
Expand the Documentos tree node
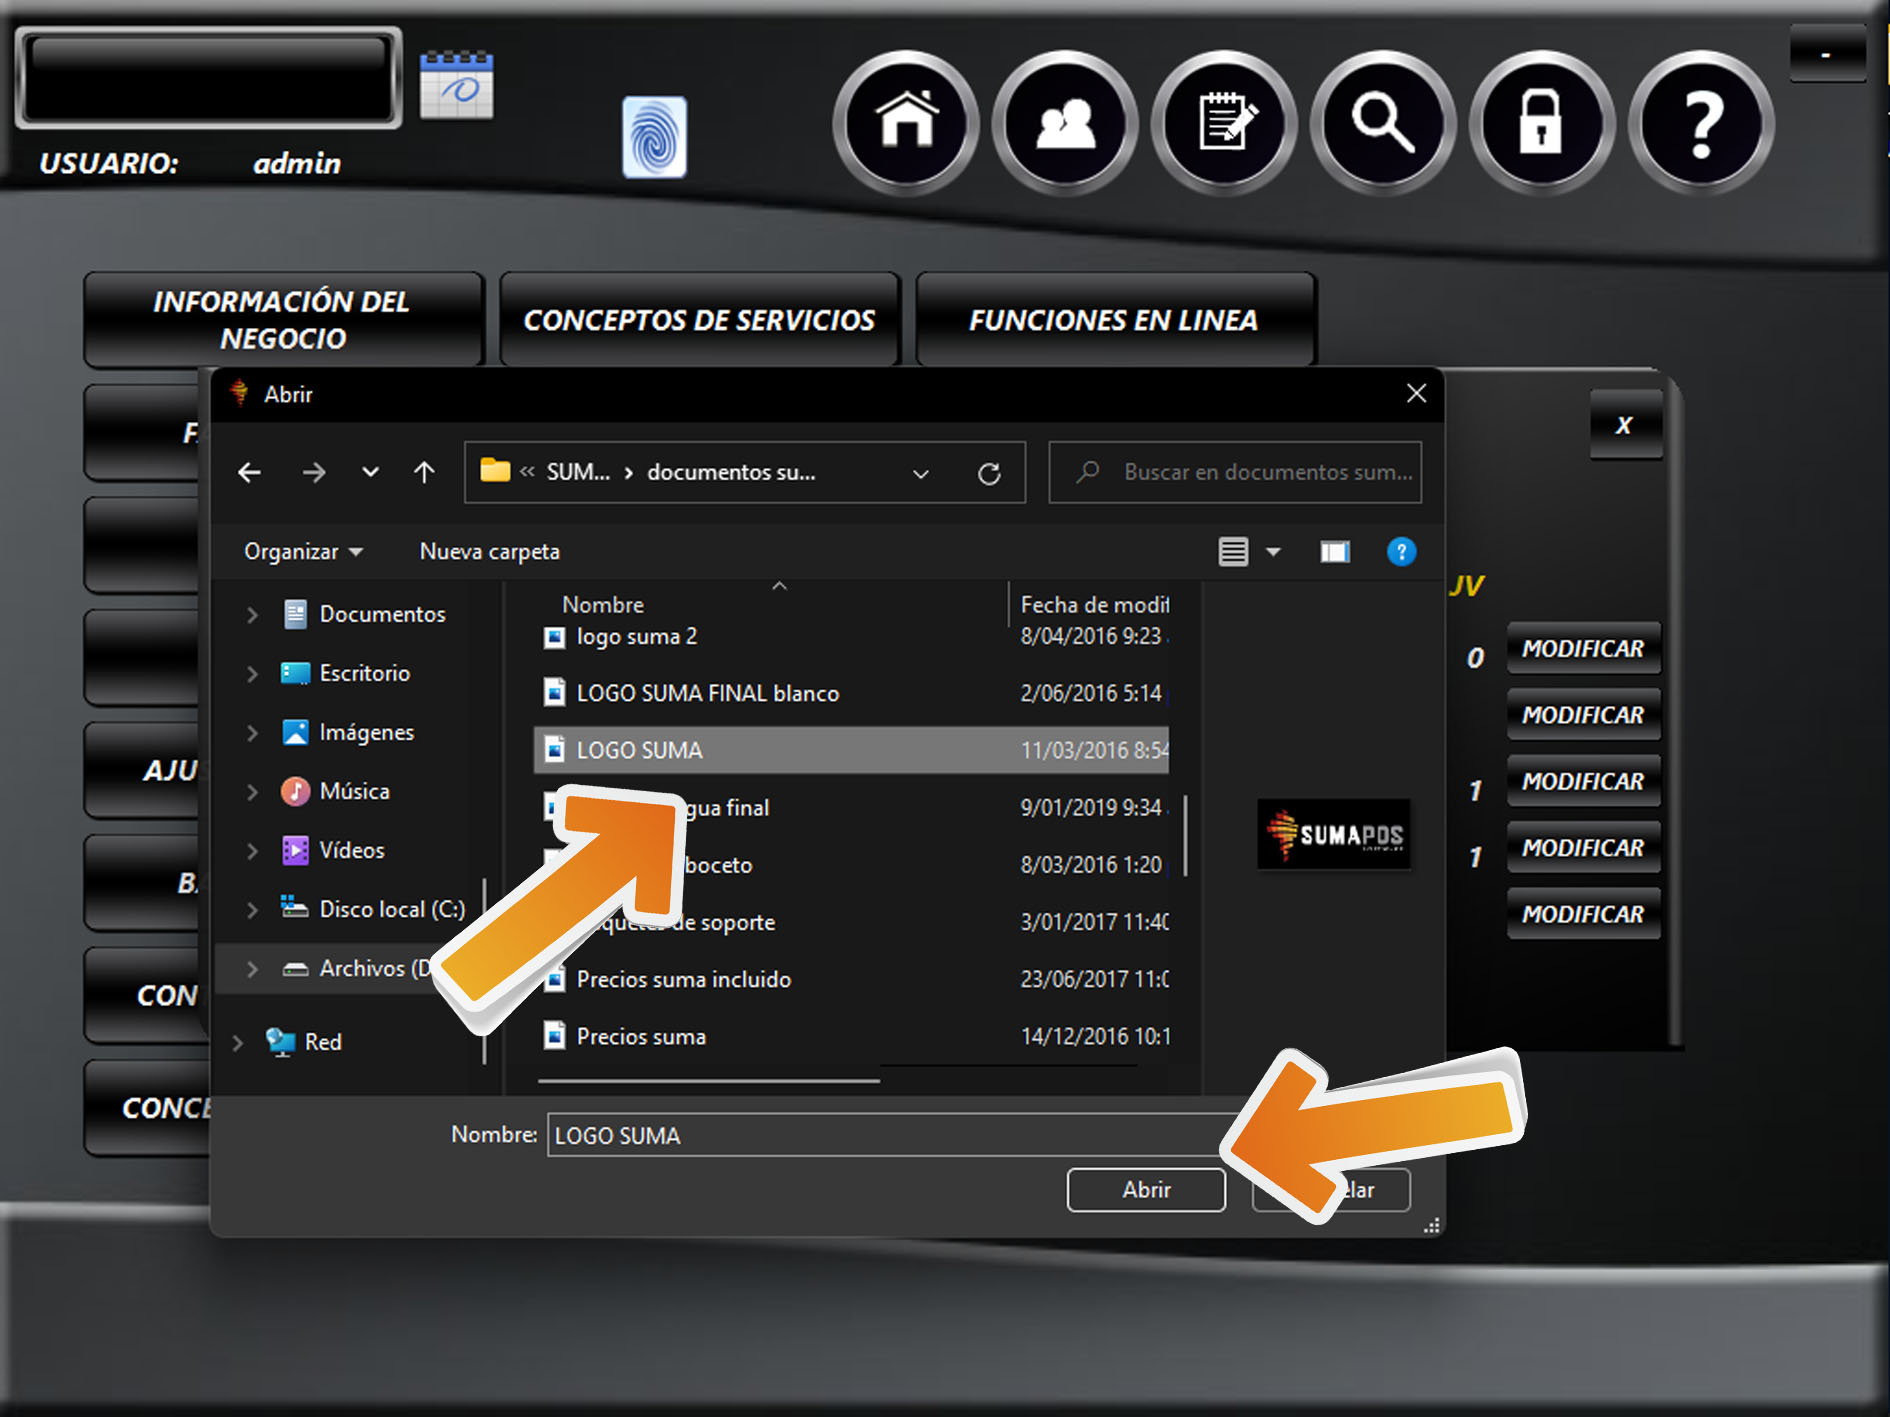252,615
